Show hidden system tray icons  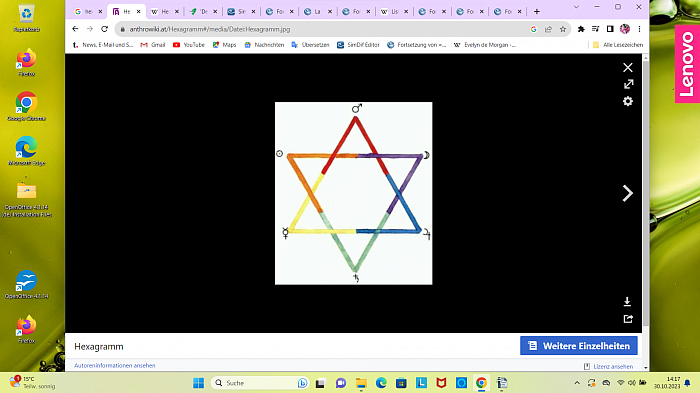pyautogui.click(x=577, y=383)
